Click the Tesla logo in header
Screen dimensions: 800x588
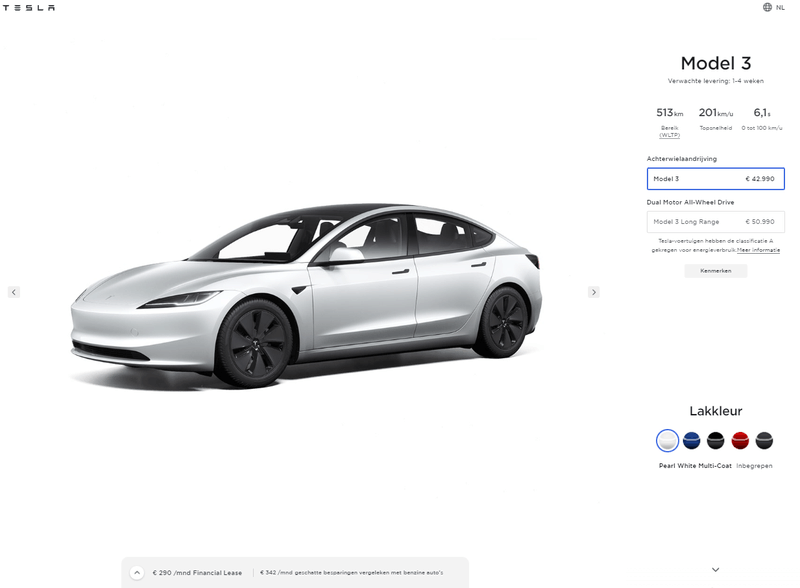(29, 8)
